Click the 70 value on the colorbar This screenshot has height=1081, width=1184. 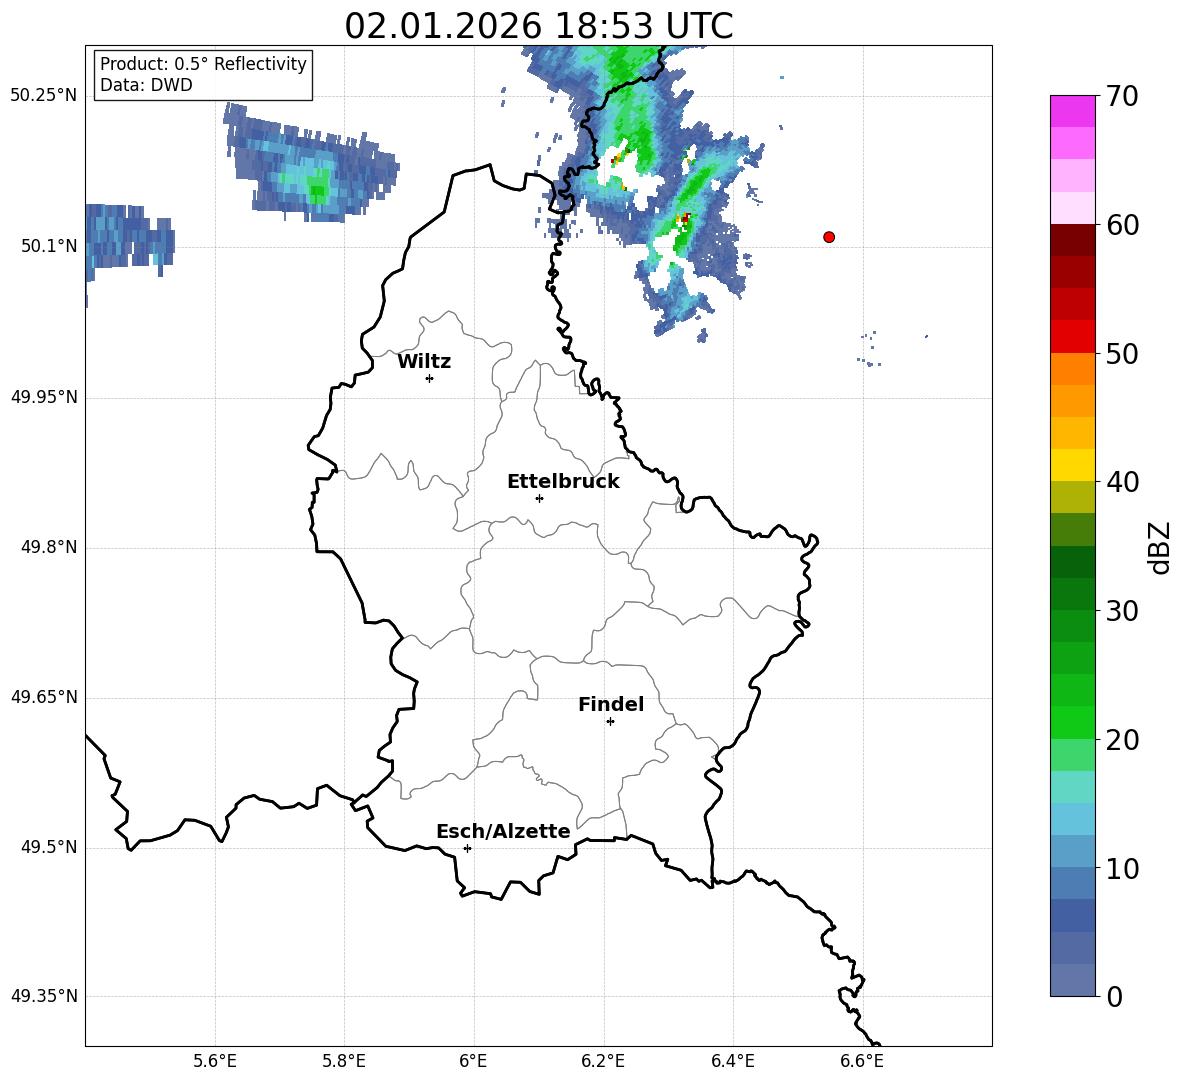point(1121,96)
